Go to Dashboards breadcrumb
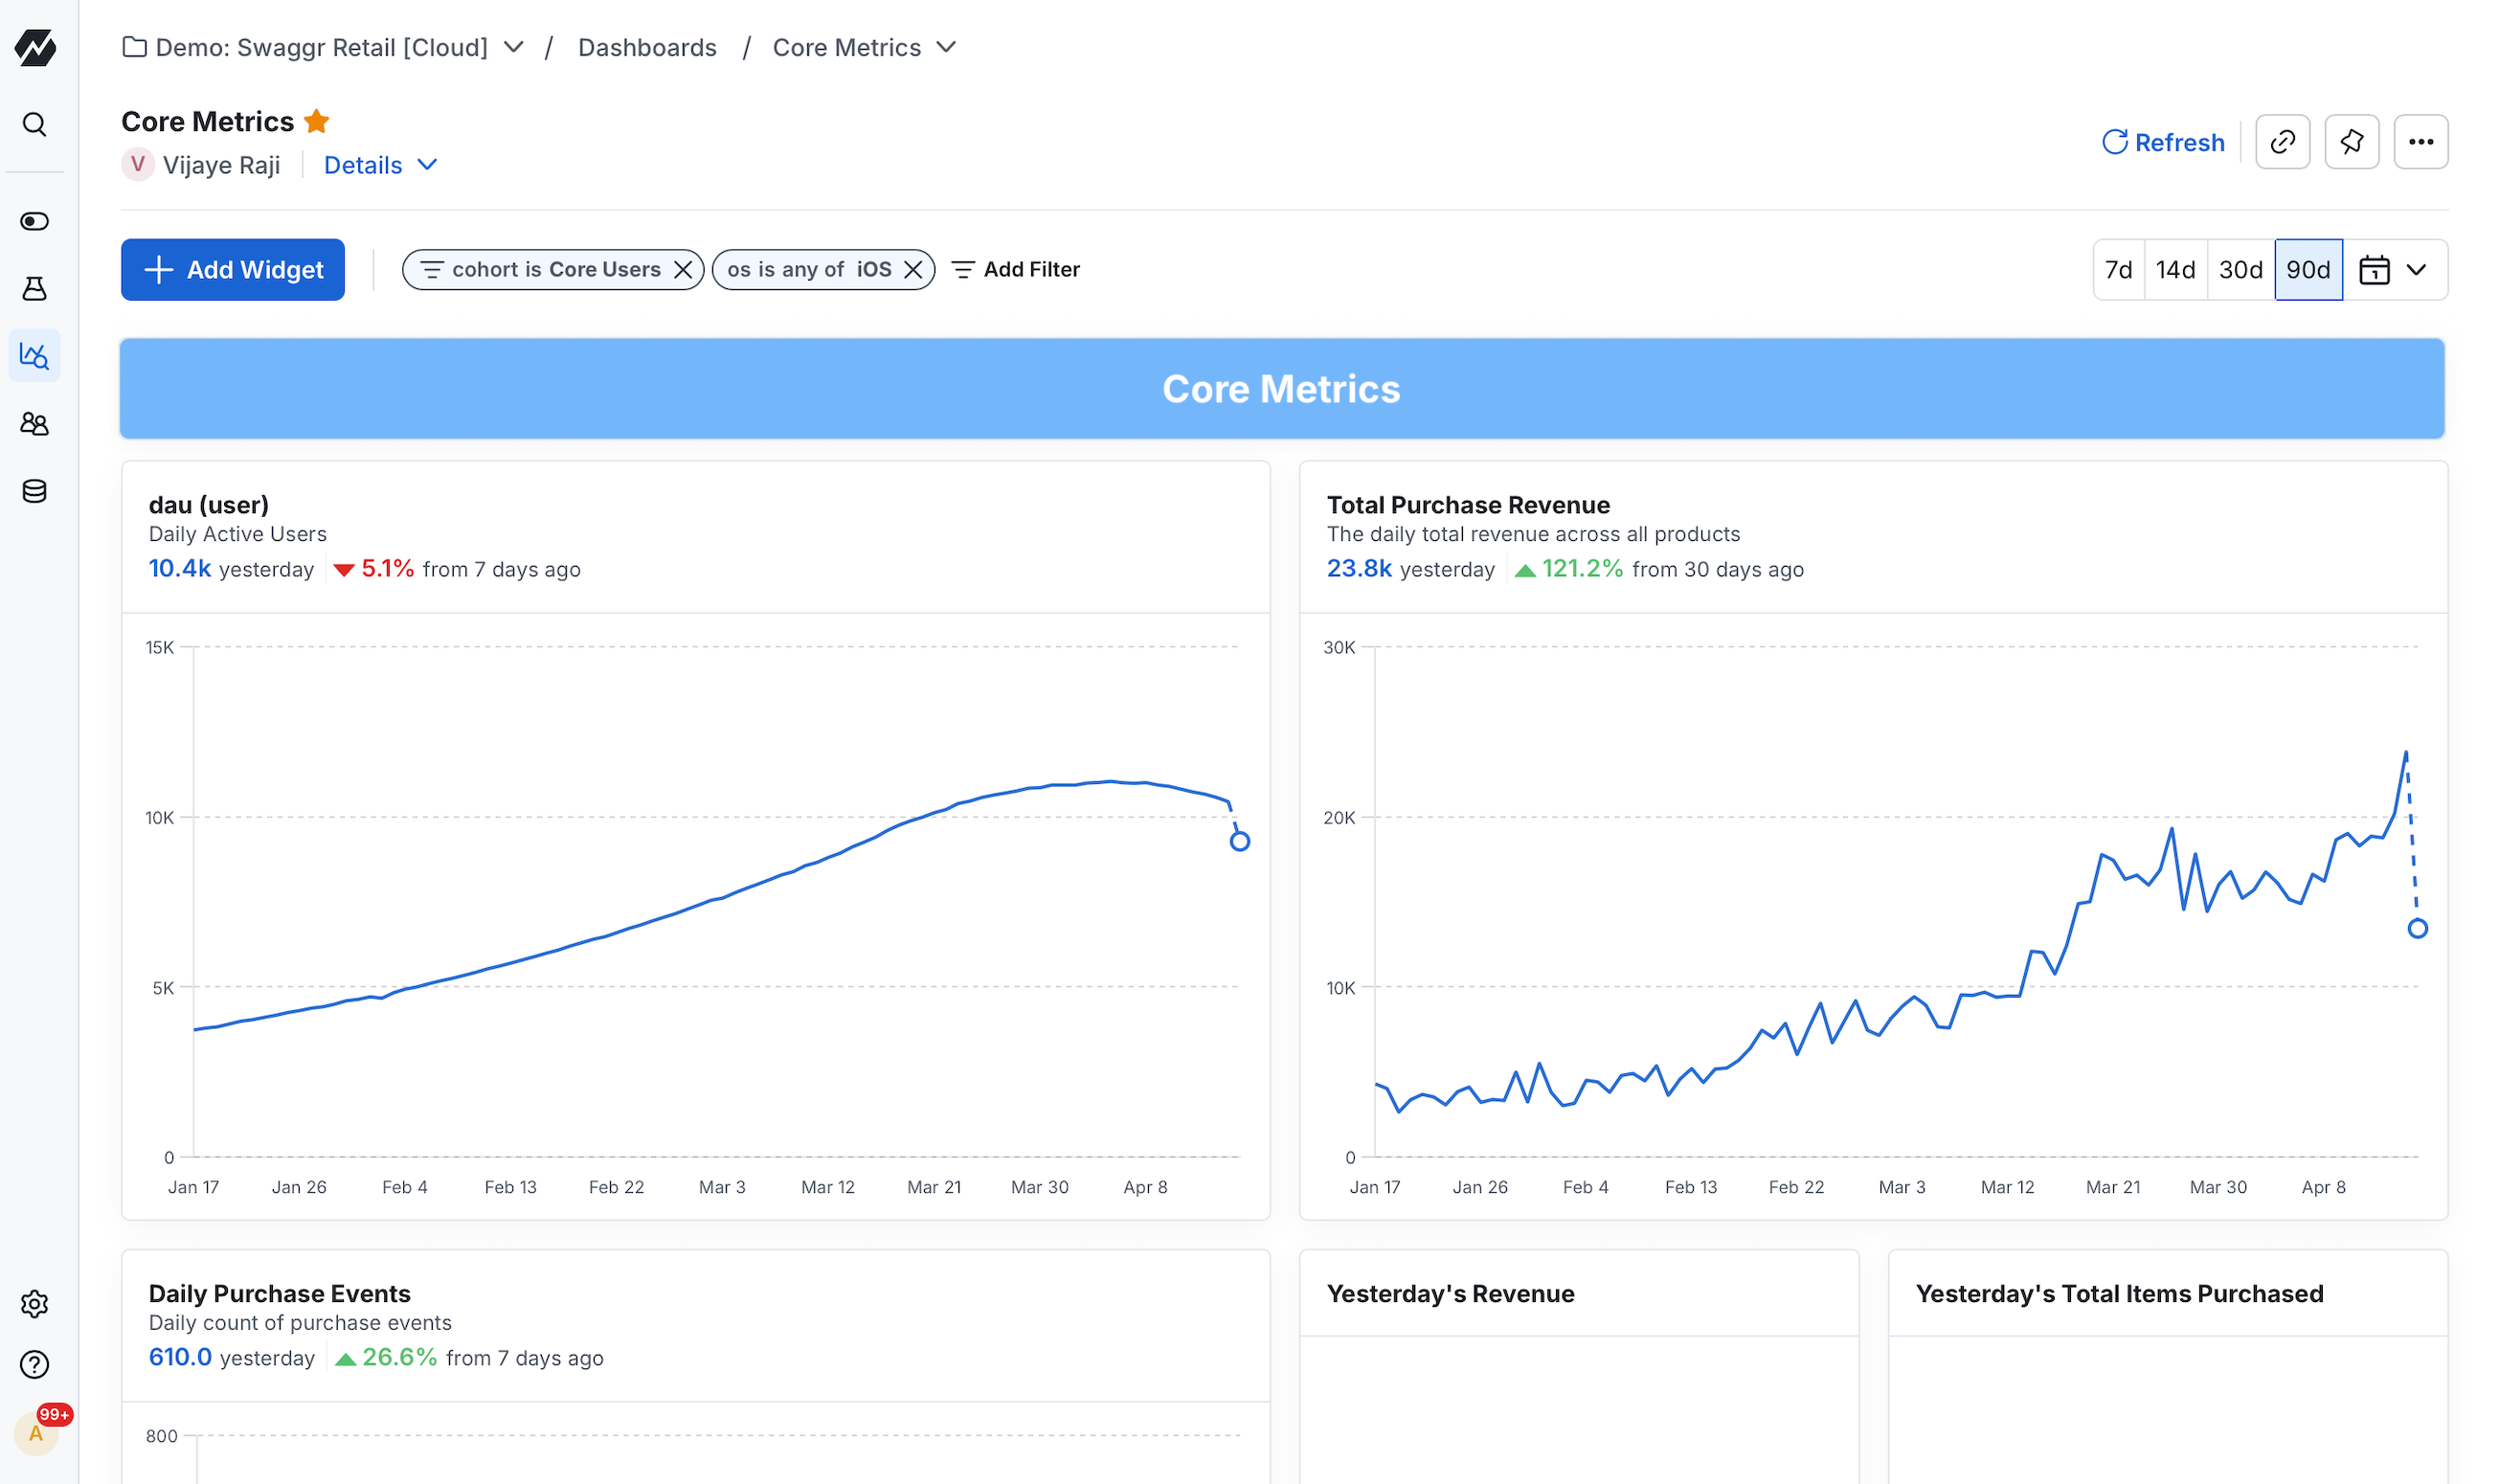This screenshot has width=2499, height=1484. point(647,47)
